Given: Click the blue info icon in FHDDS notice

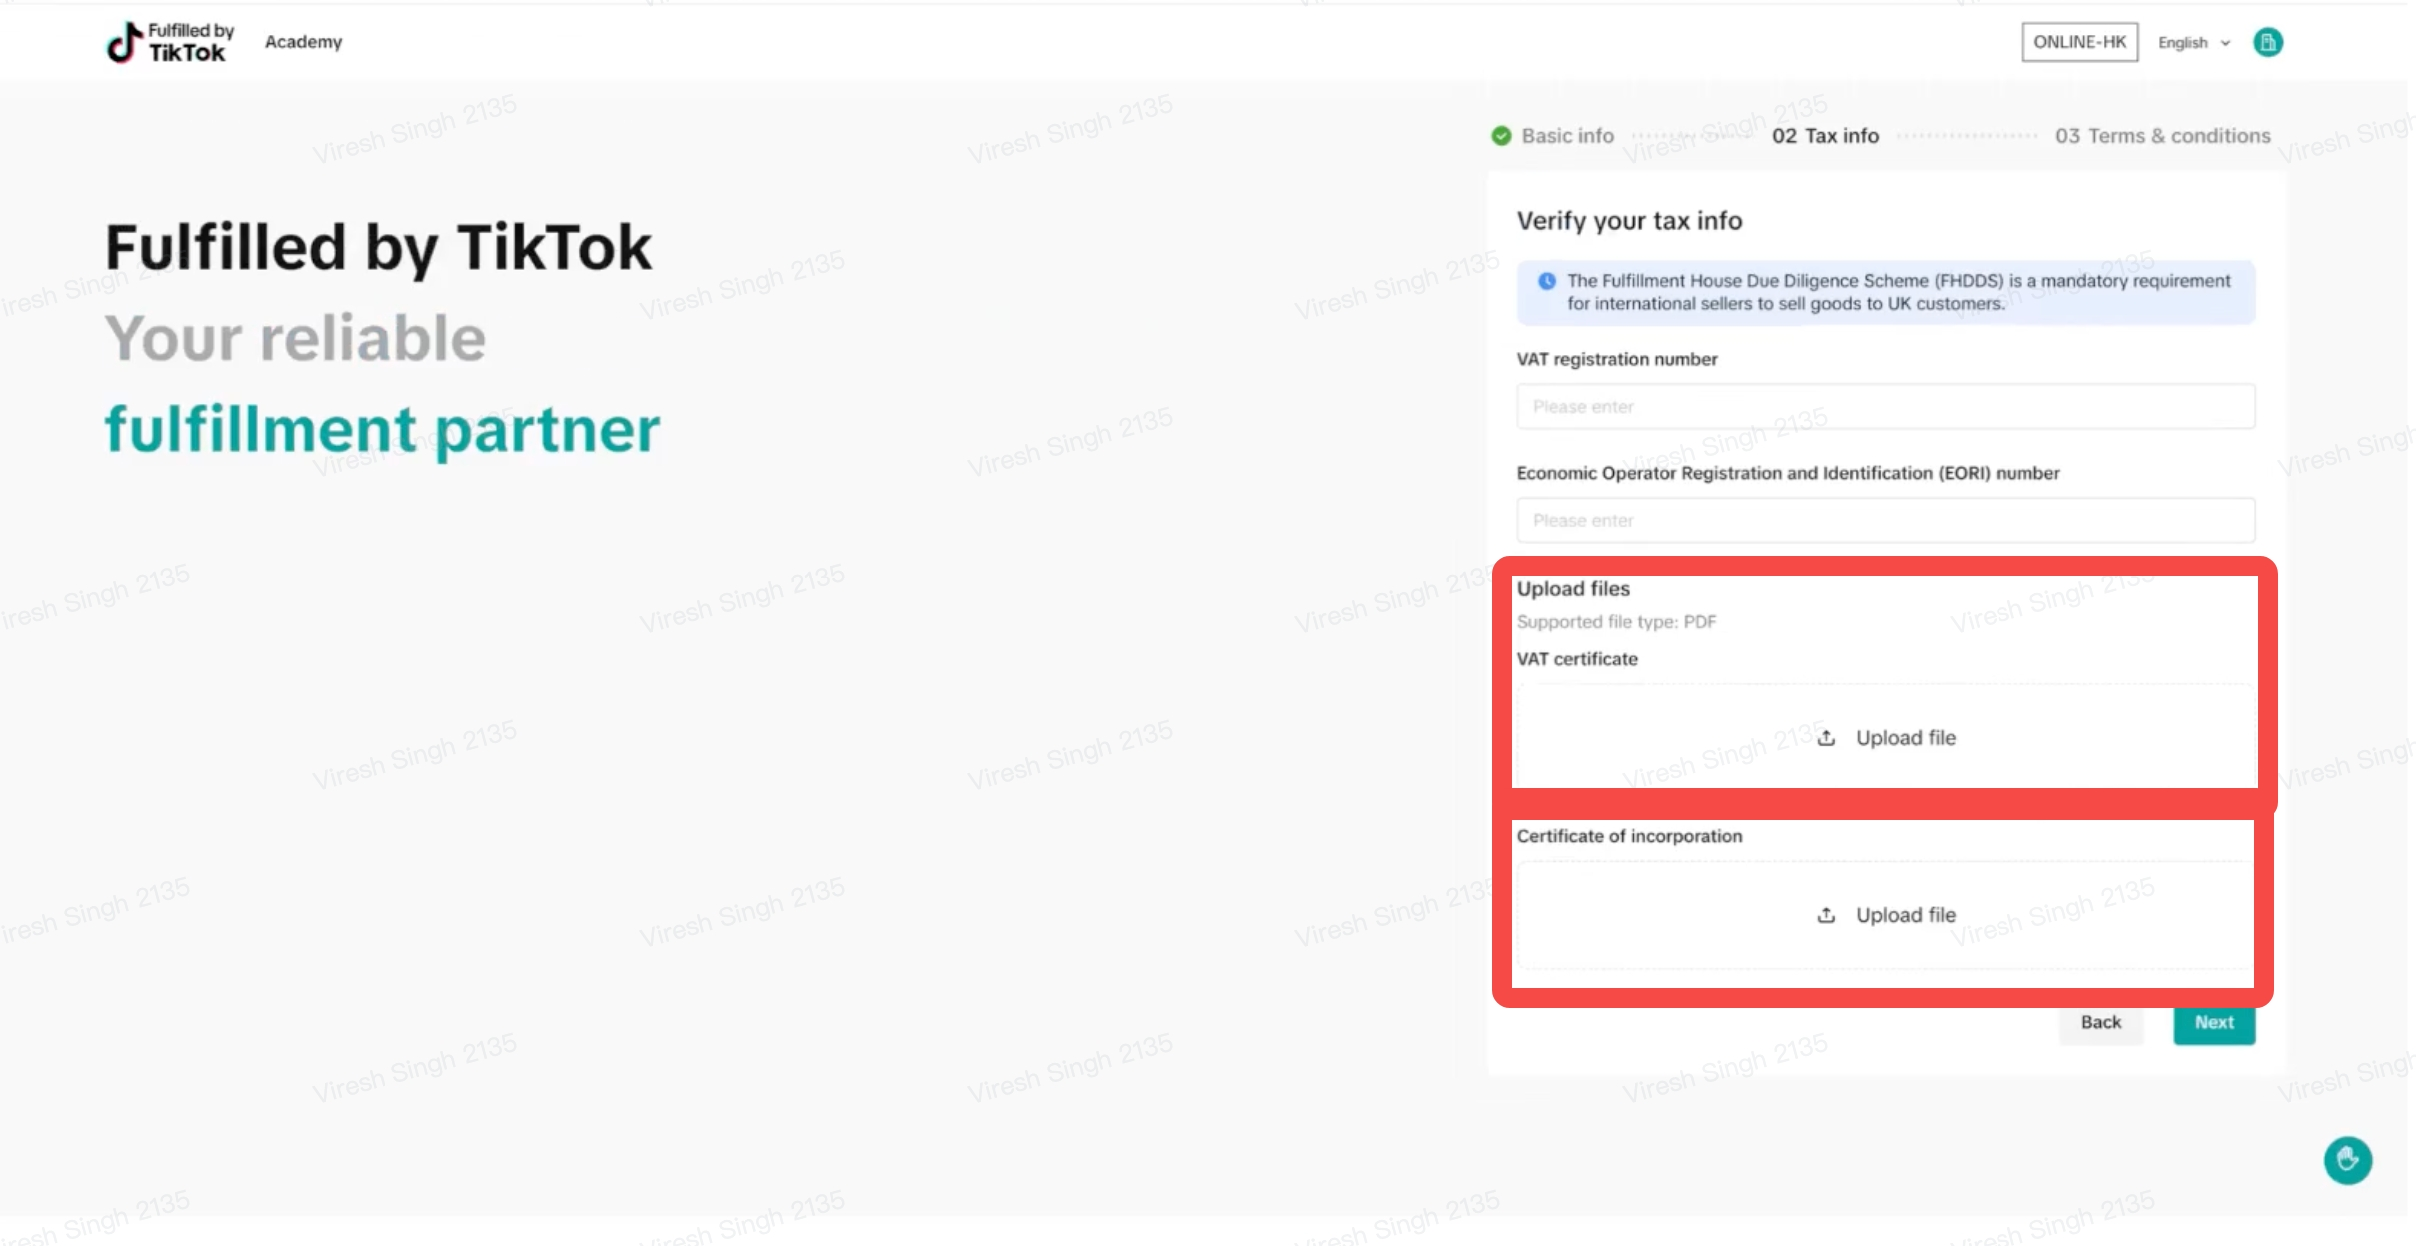Looking at the screenshot, I should coord(1546,281).
